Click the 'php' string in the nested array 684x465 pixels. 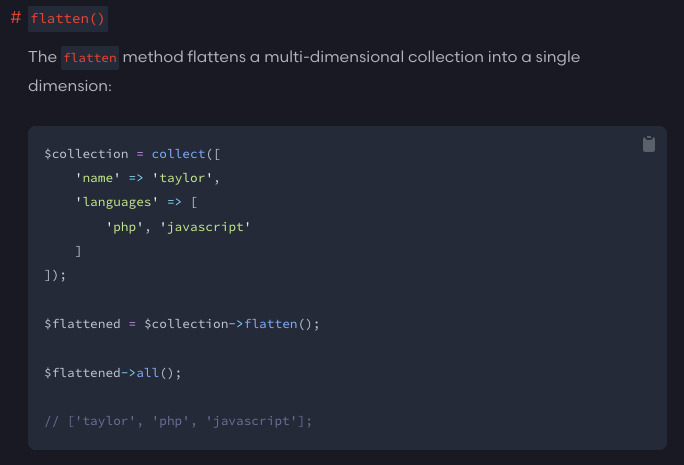[x=125, y=227]
